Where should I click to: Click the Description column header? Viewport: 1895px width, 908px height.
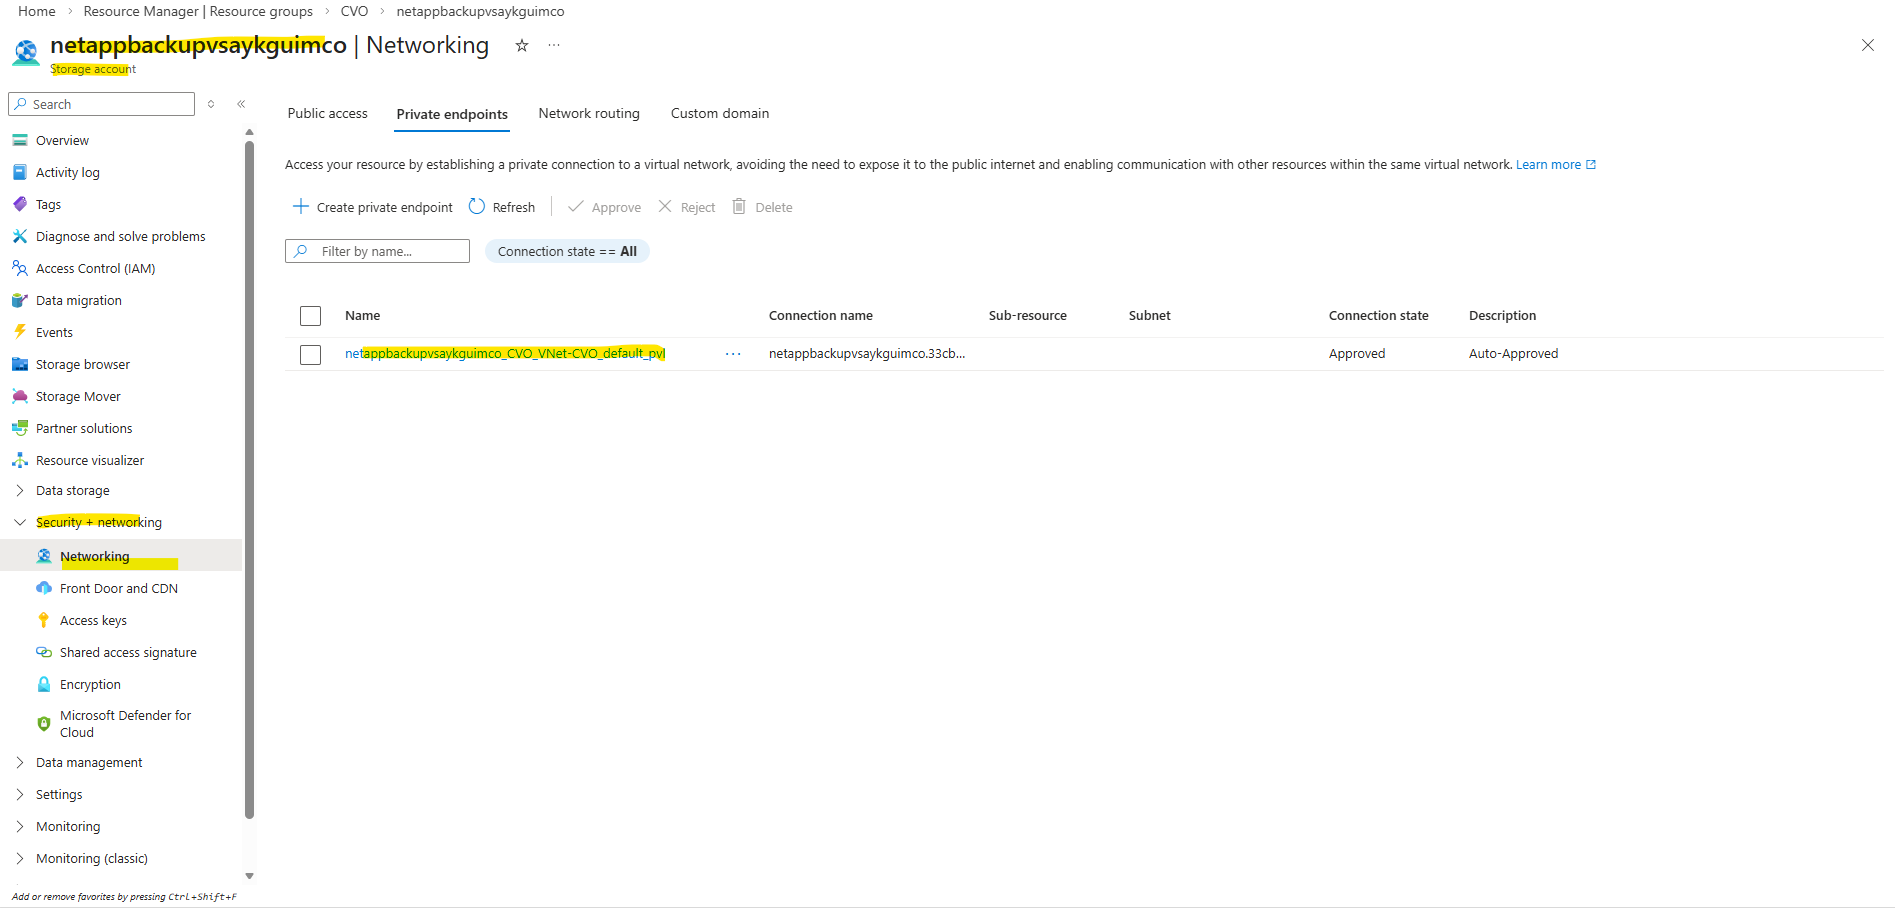point(1503,315)
